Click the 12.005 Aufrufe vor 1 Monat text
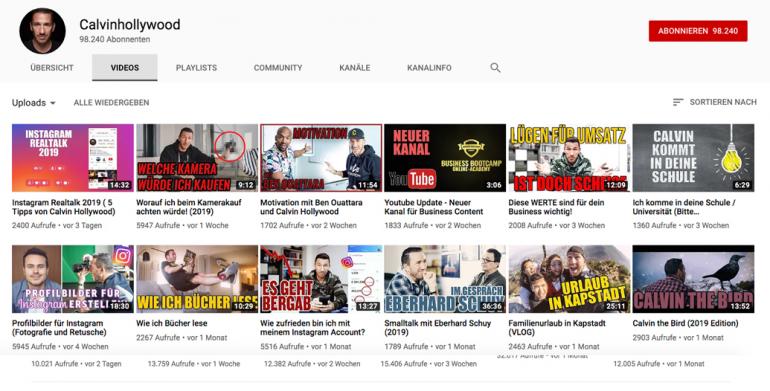Viewport: 770px width, 391px height. [x=659, y=364]
